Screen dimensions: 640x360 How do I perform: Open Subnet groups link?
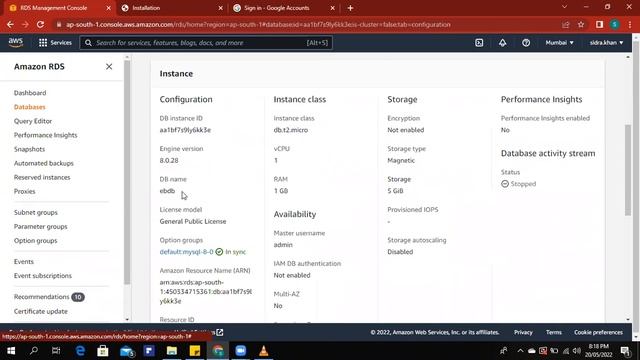(36, 212)
